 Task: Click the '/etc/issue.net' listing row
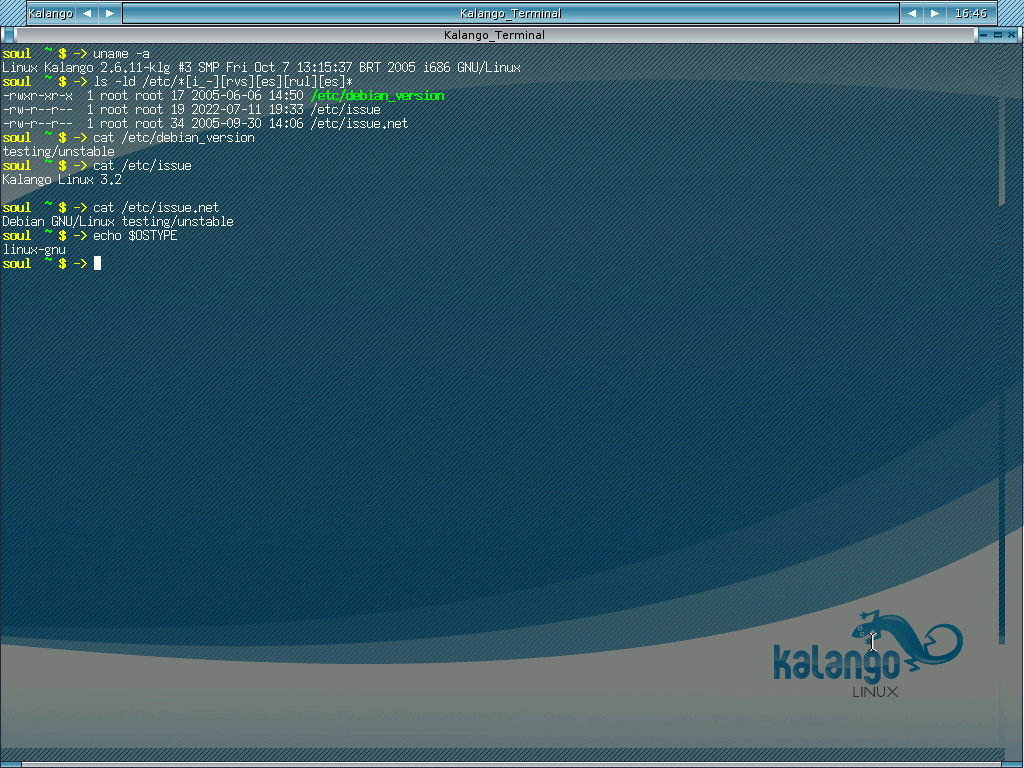205,123
